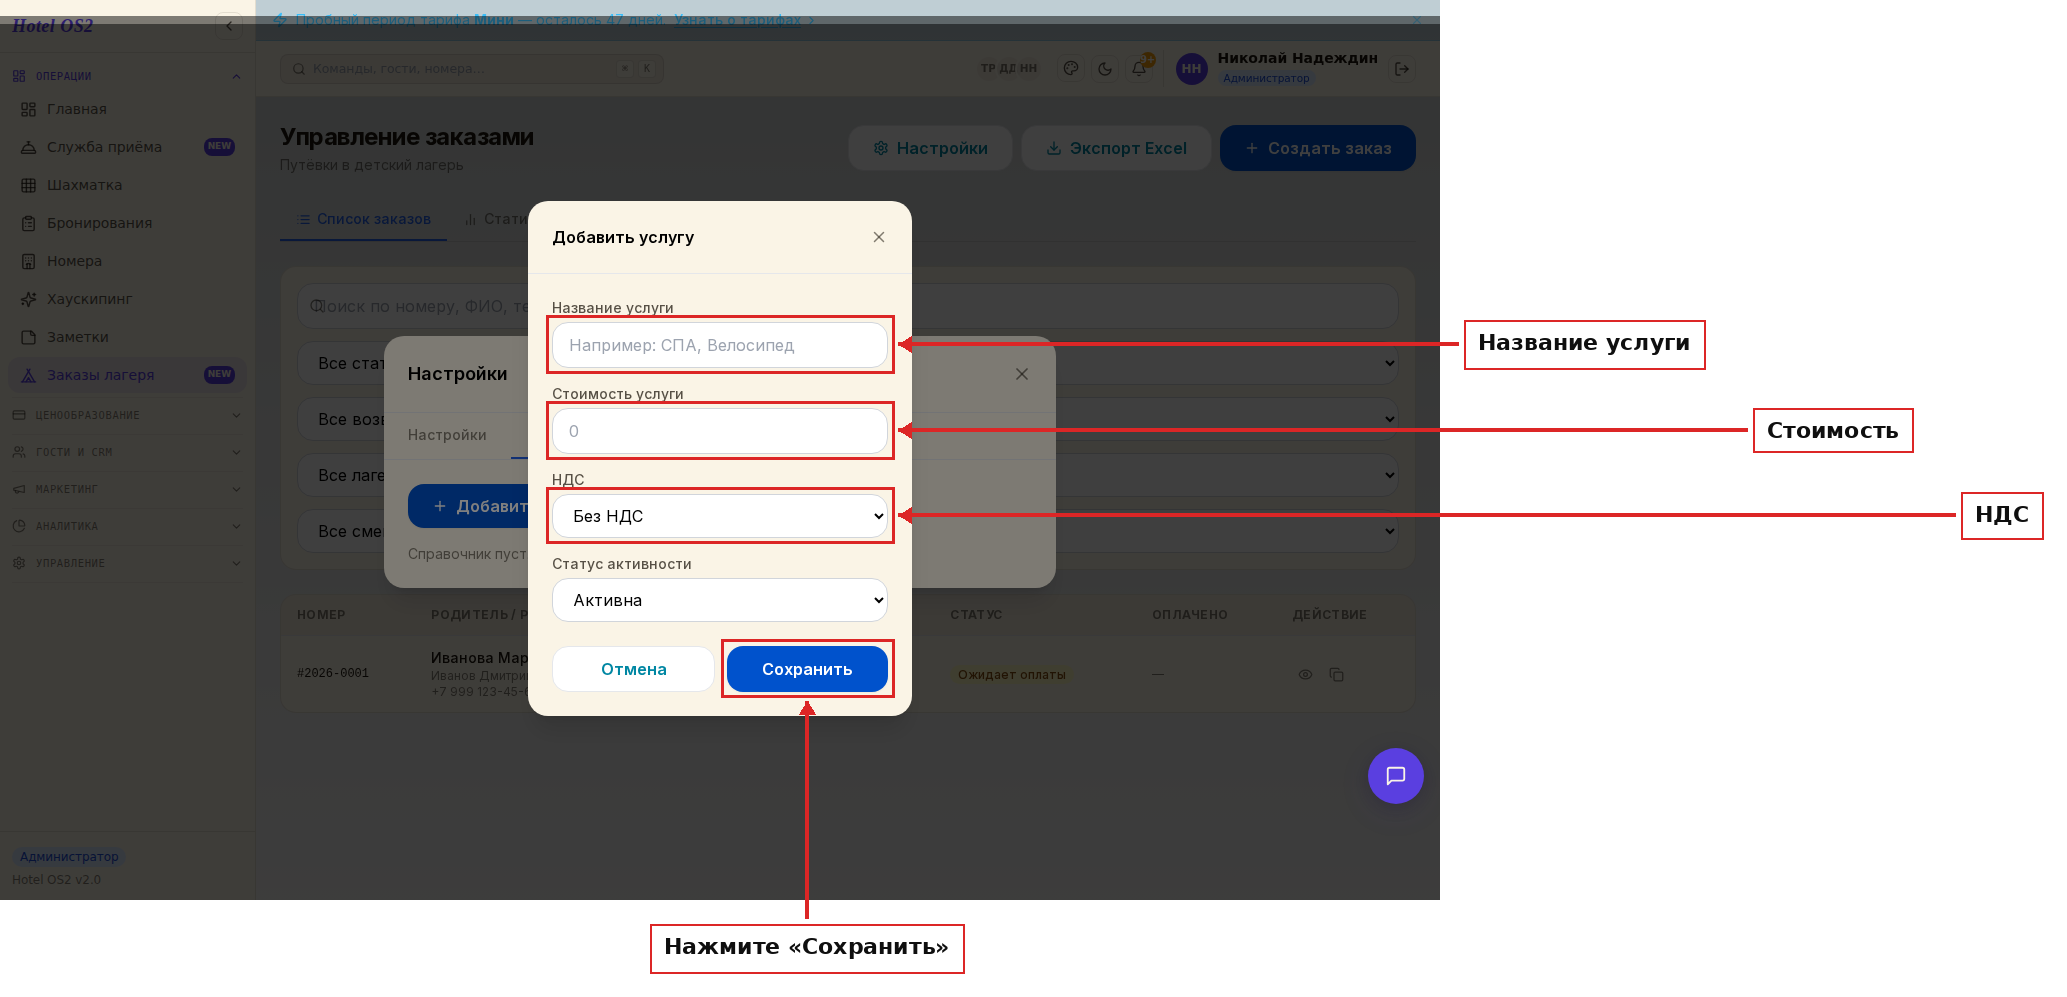Open Бронирования clipboard icon item
This screenshot has height=997, width=2067.
coord(28,223)
